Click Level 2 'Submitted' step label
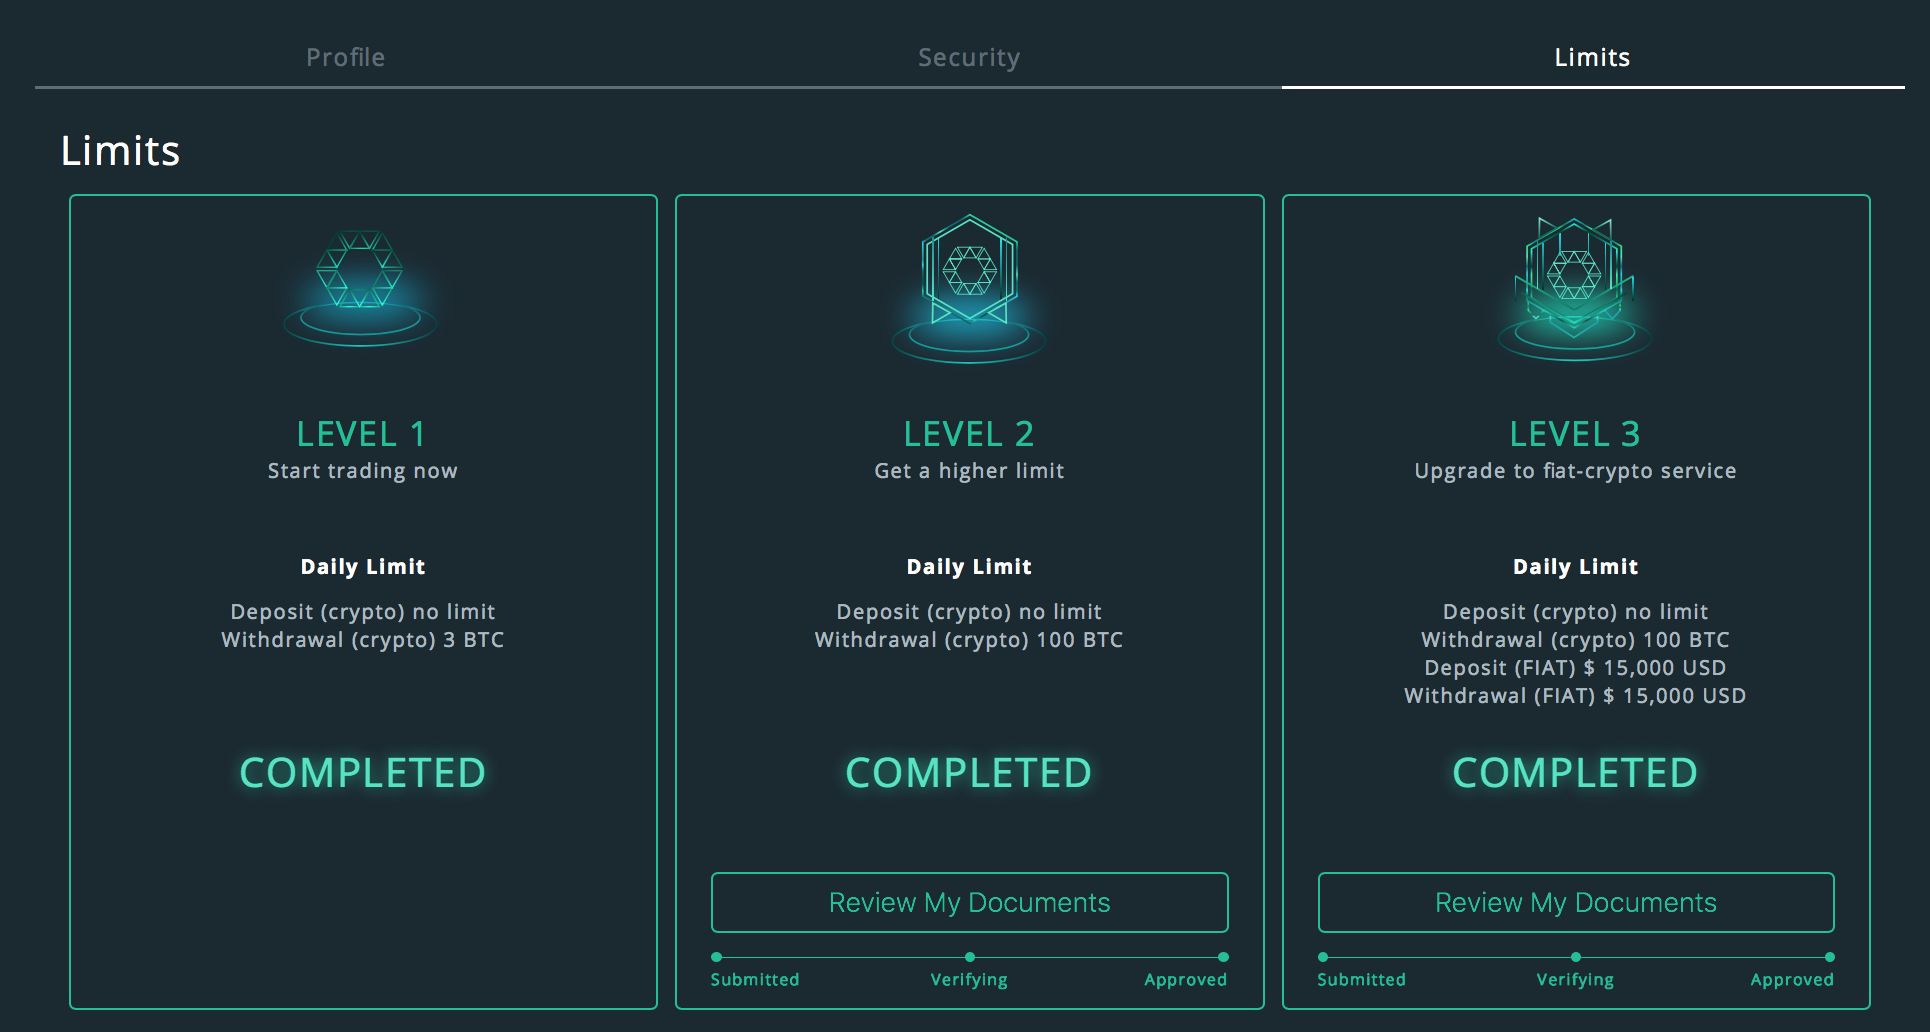Screen dimensions: 1930x1032 pyautogui.click(x=755, y=980)
